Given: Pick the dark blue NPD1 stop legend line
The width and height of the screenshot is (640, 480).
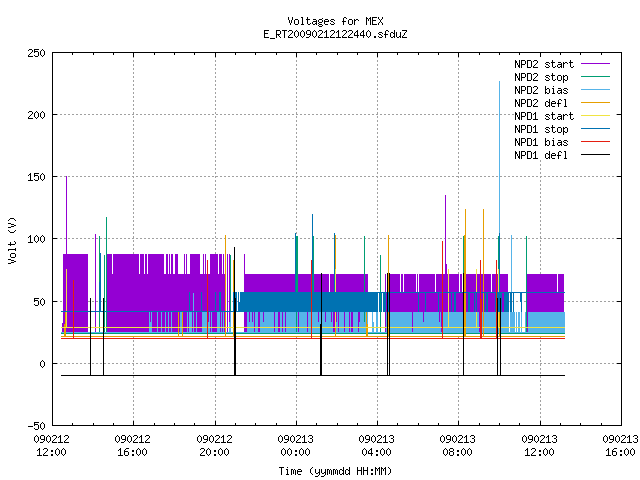Looking at the screenshot, I should point(595,129).
